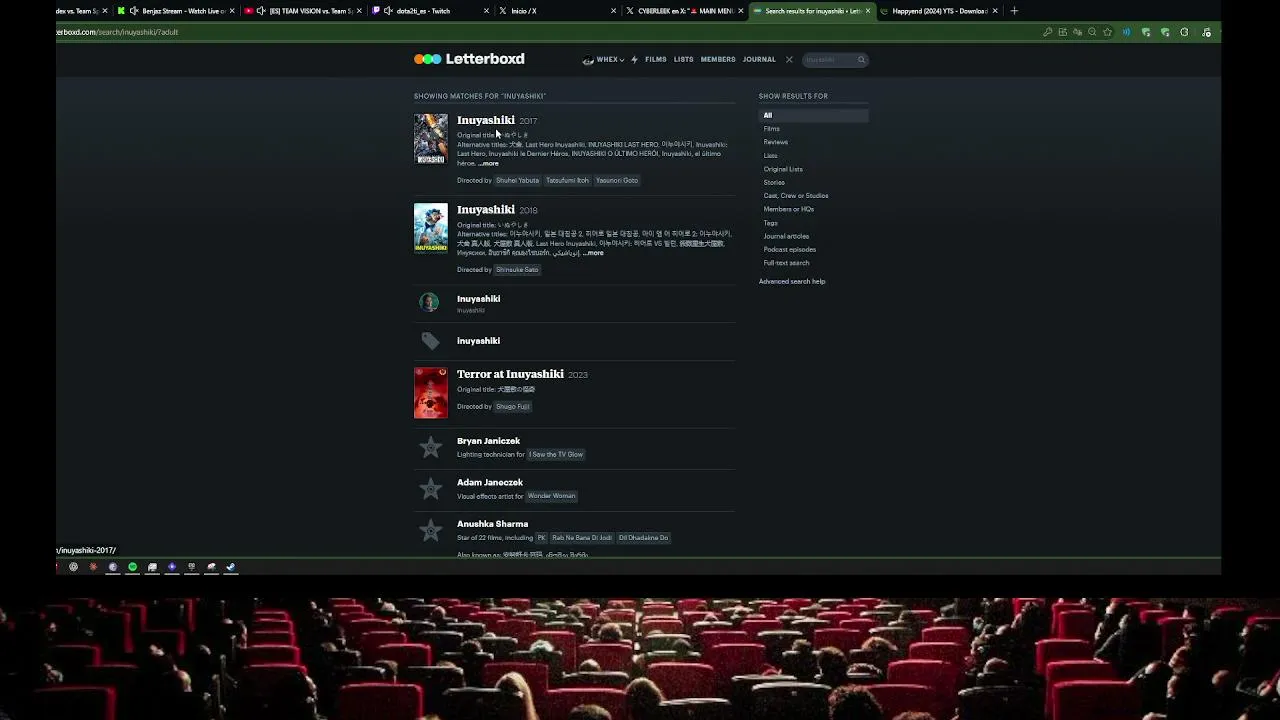Screen dimensions: 1280x720
Task: Filter search results by Films
Action: tap(772, 129)
